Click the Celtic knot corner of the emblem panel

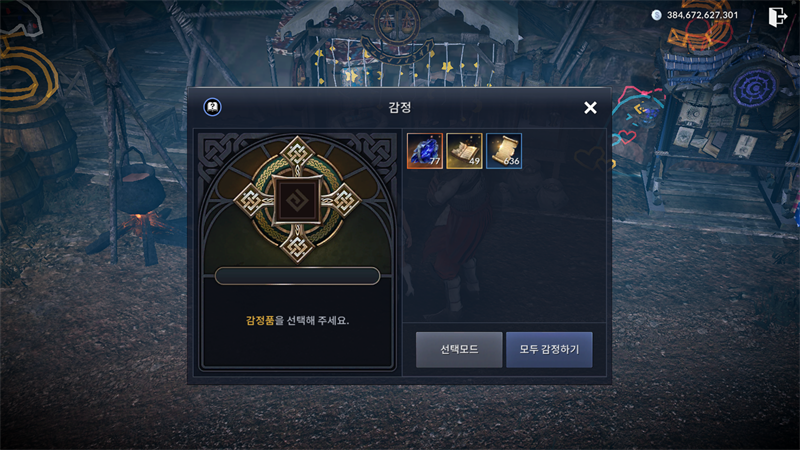click(217, 151)
